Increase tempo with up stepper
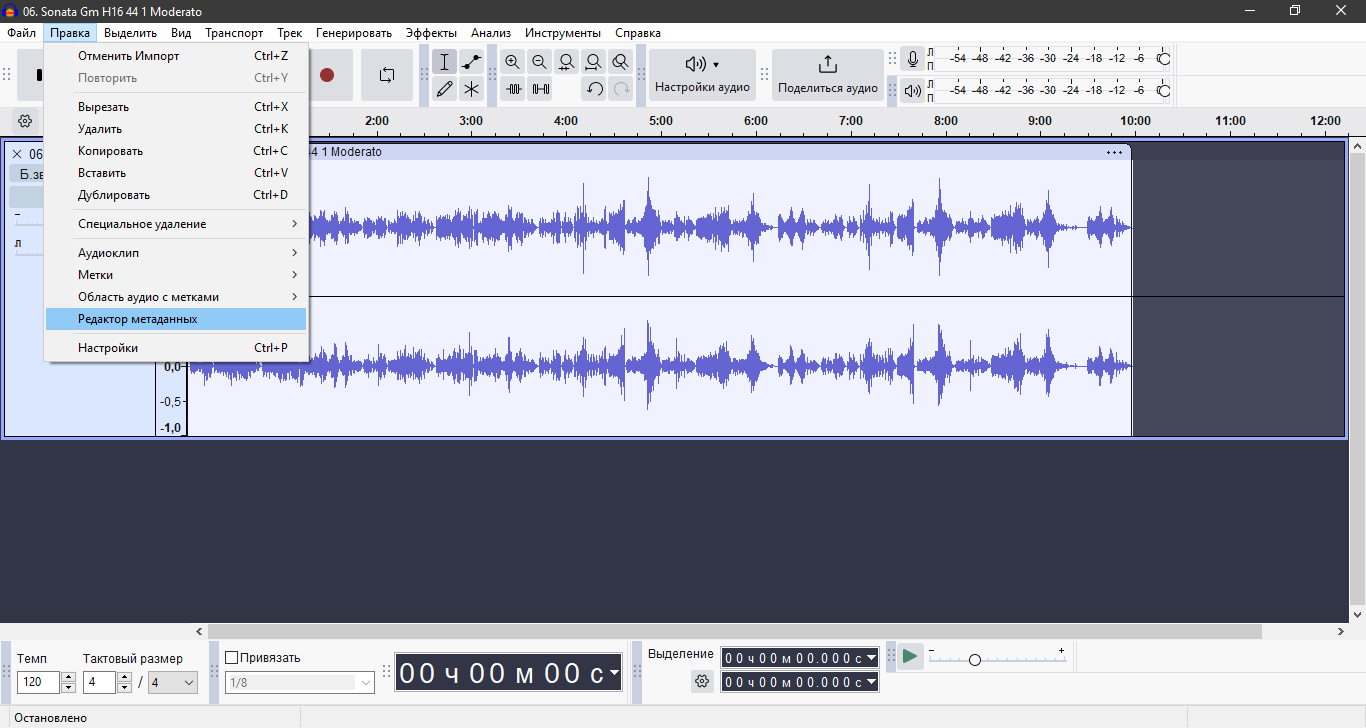Image resolution: width=1366 pixels, height=728 pixels. click(68, 677)
